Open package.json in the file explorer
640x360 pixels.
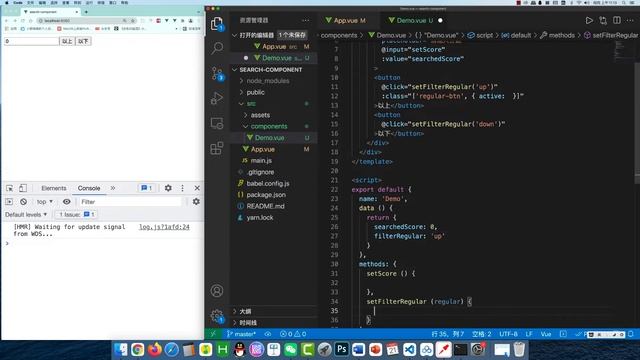(266, 195)
